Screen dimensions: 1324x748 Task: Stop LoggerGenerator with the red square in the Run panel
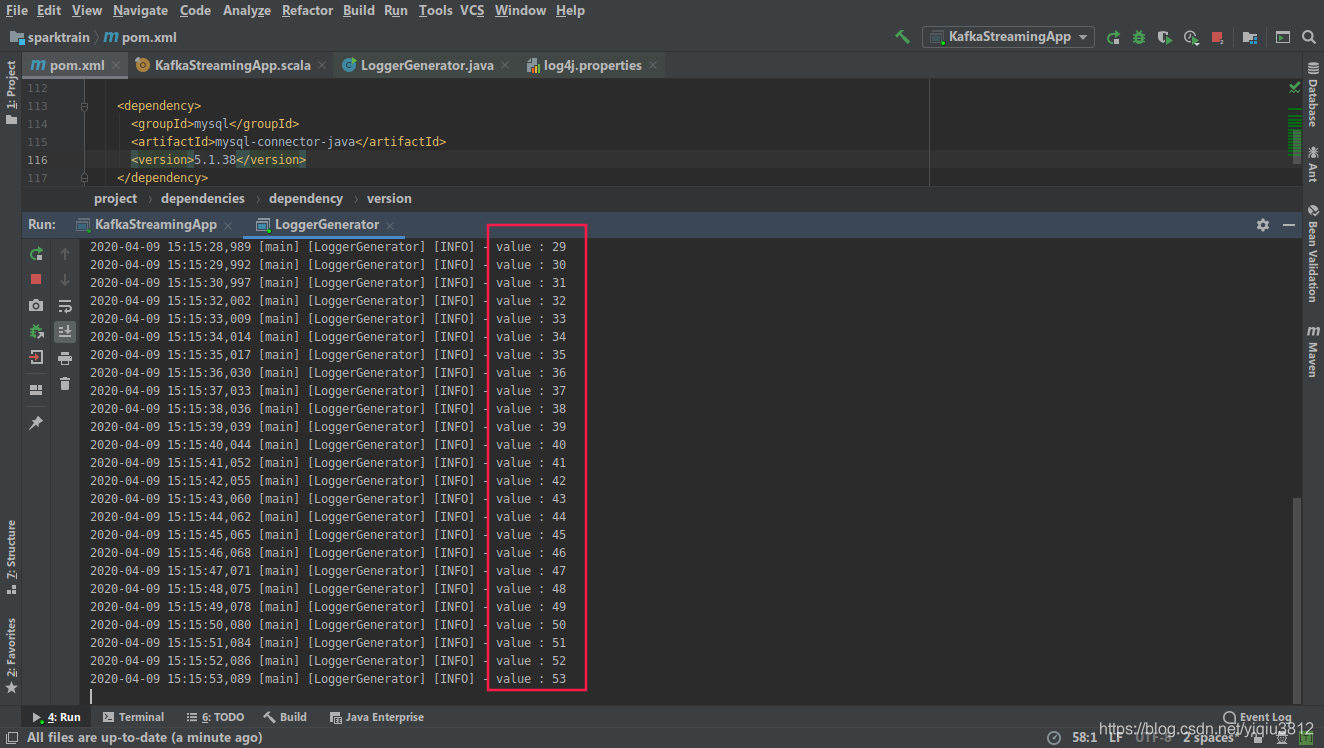(36, 280)
